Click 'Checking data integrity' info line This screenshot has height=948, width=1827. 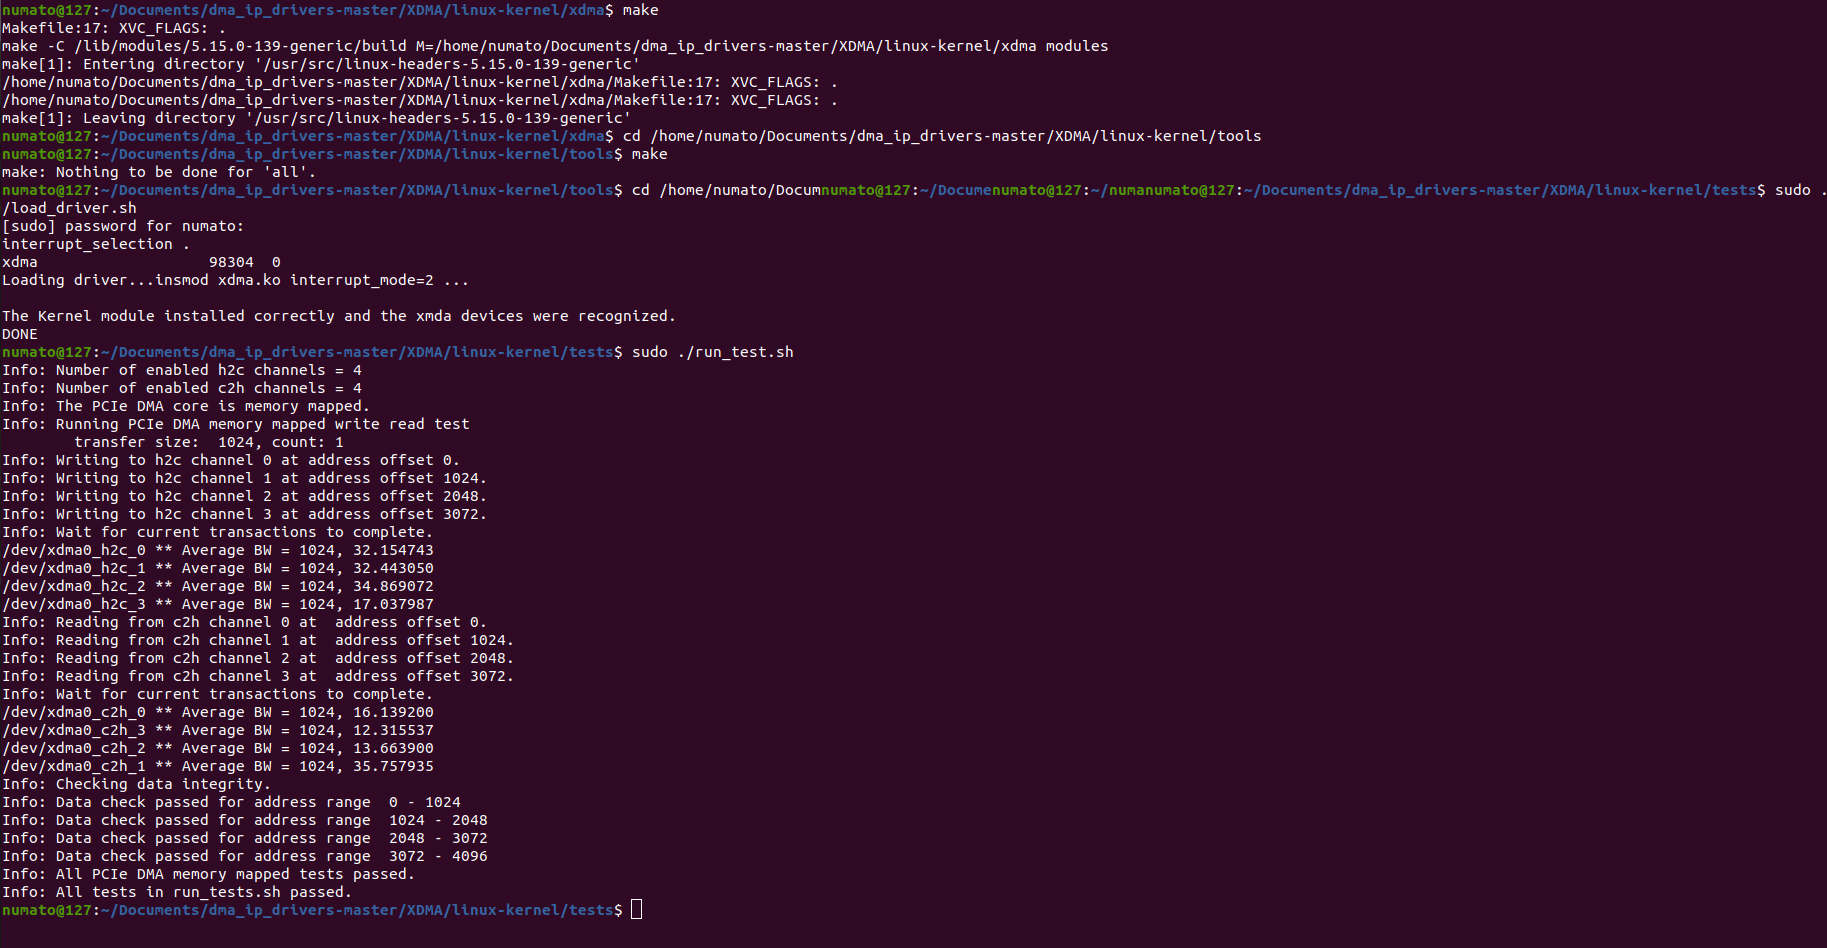click(136, 784)
